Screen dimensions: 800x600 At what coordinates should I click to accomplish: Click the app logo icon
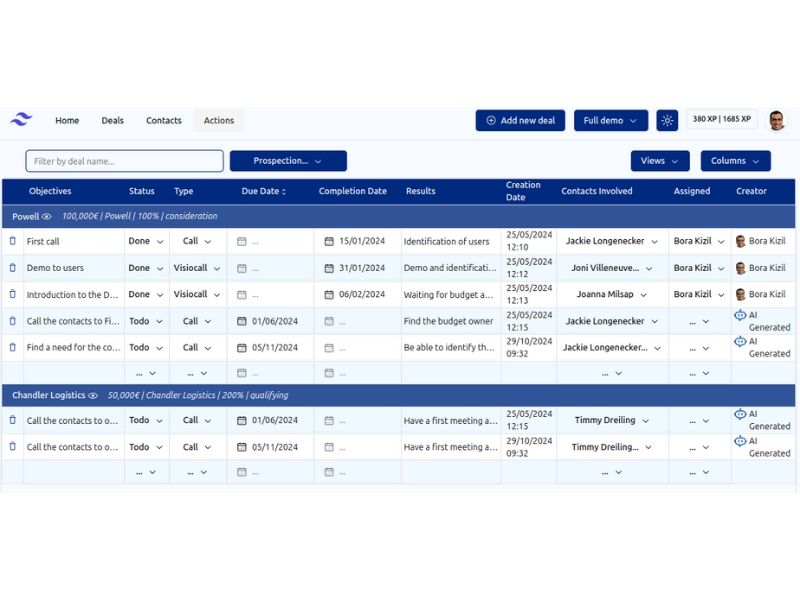click(x=21, y=120)
